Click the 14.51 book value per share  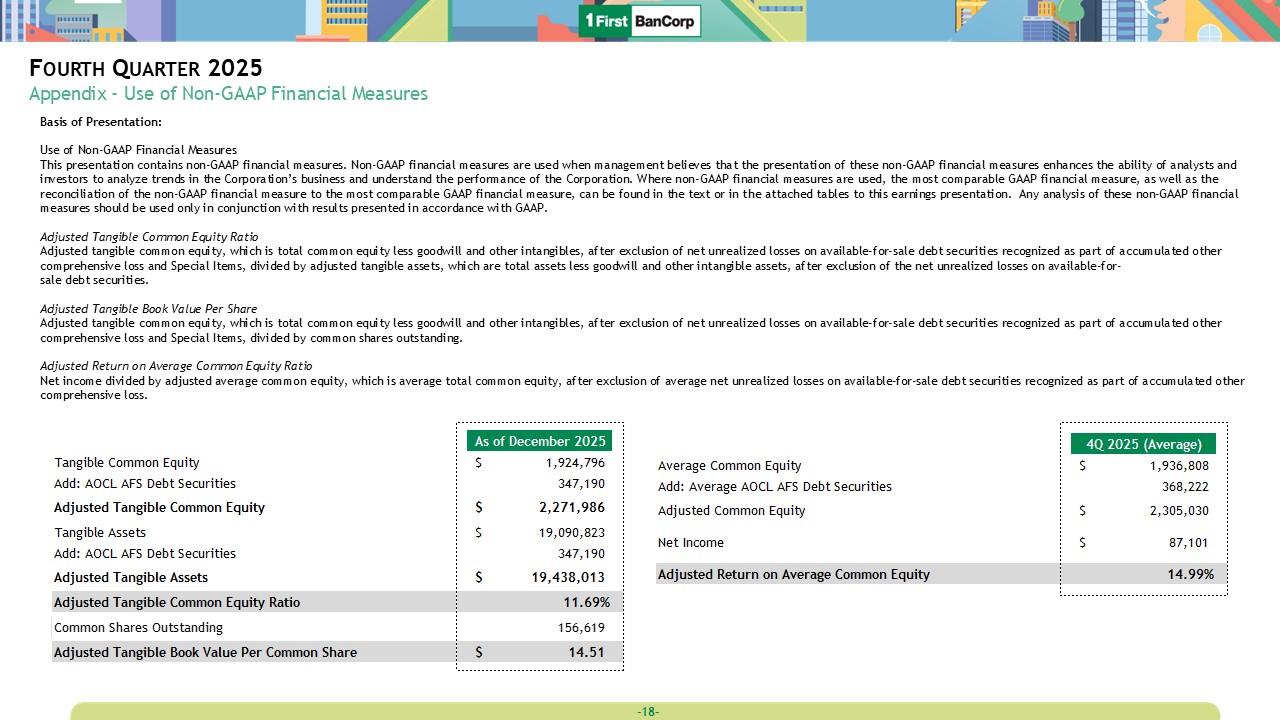(585, 652)
